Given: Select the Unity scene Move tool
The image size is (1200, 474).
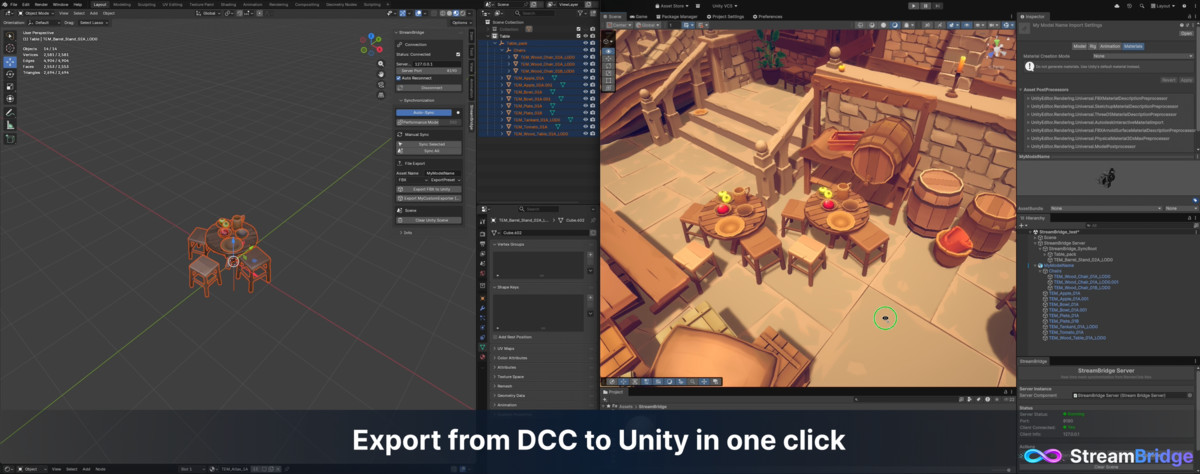Looking at the screenshot, I should click(610, 60).
